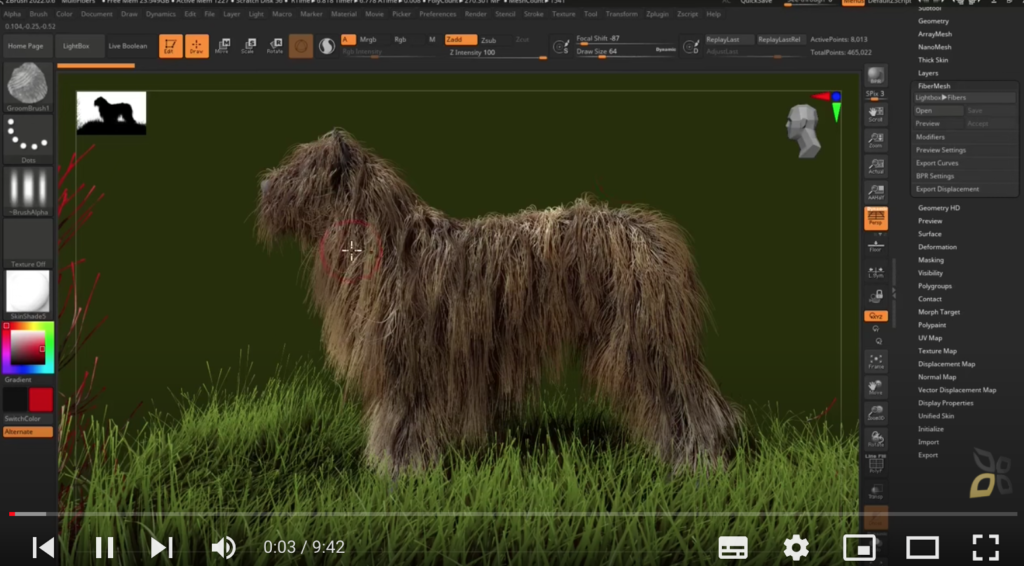The width and height of the screenshot is (1024, 566).
Task: Adjust the Focal Shift slider
Action: tap(626, 39)
